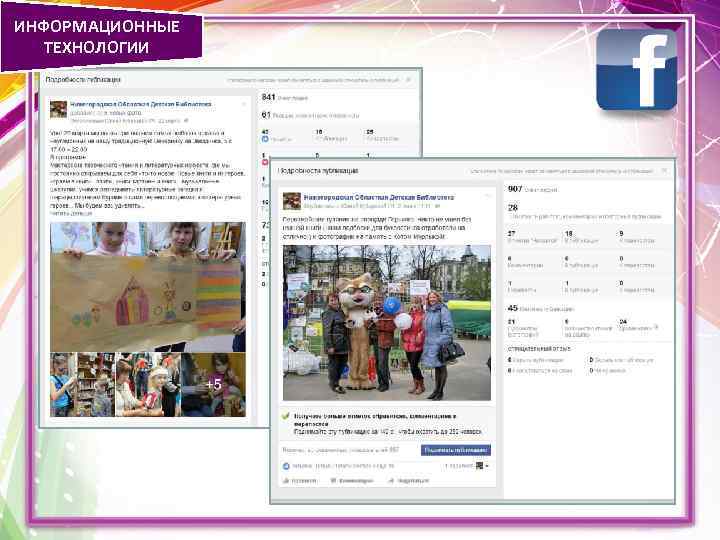Screen dimensions: 720x540
Task: Open library page name link in back post
Action: (141, 104)
